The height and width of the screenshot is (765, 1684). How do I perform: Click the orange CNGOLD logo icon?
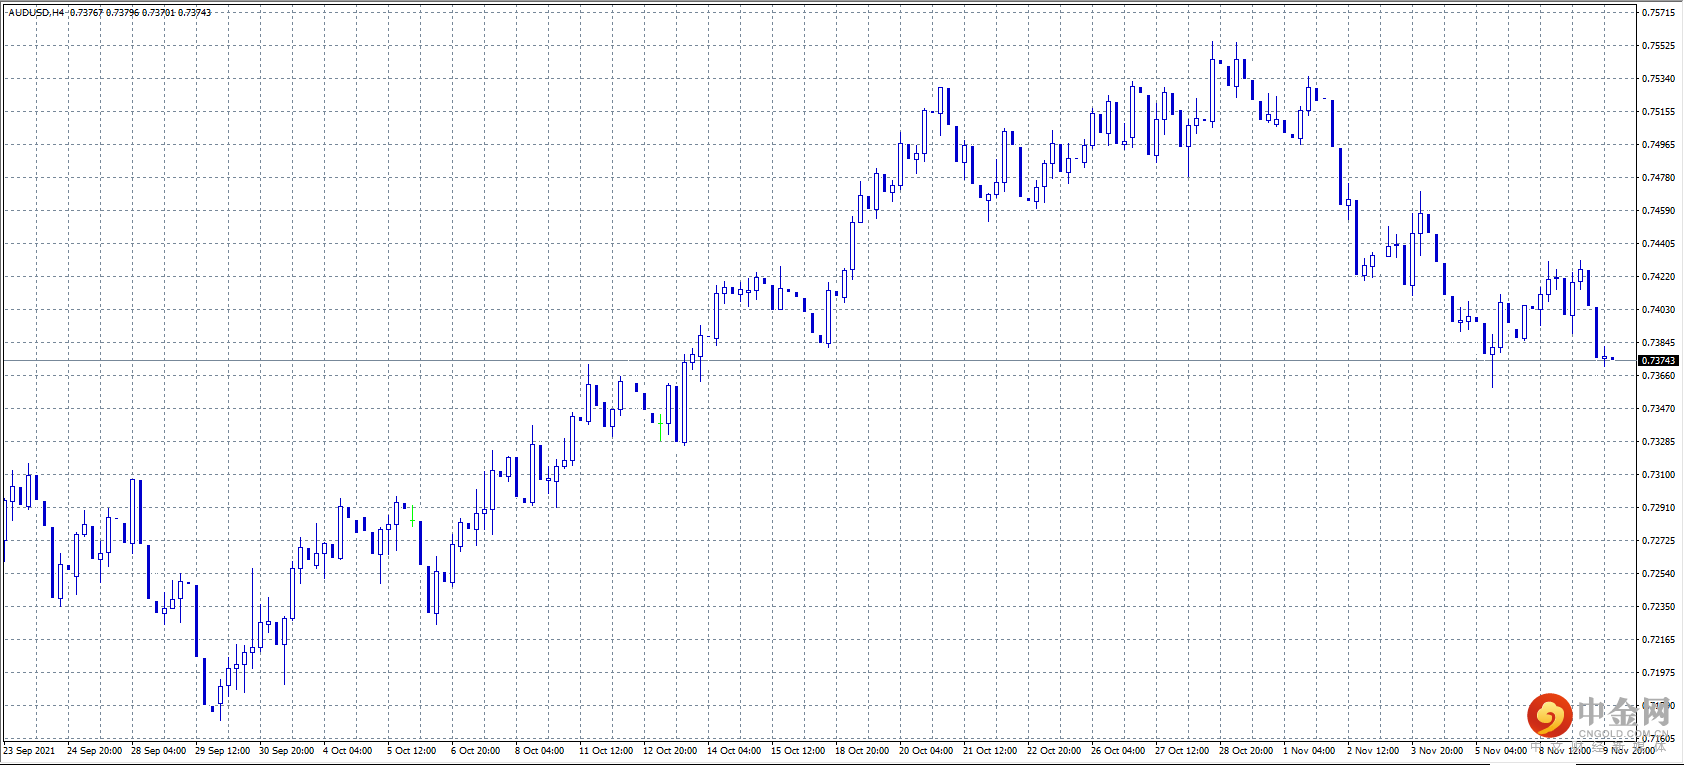tap(1548, 715)
